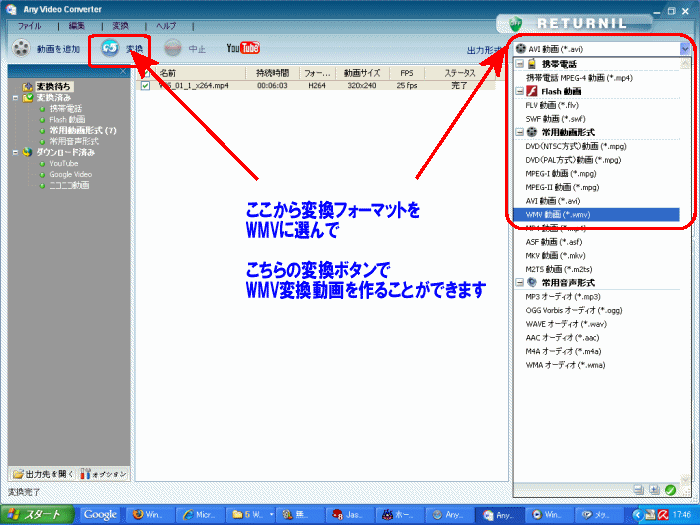Image resolution: width=700 pixels, height=525 pixels.
Task: Click the collapse-all icon at the bottom of format panel
Action: pos(639,490)
